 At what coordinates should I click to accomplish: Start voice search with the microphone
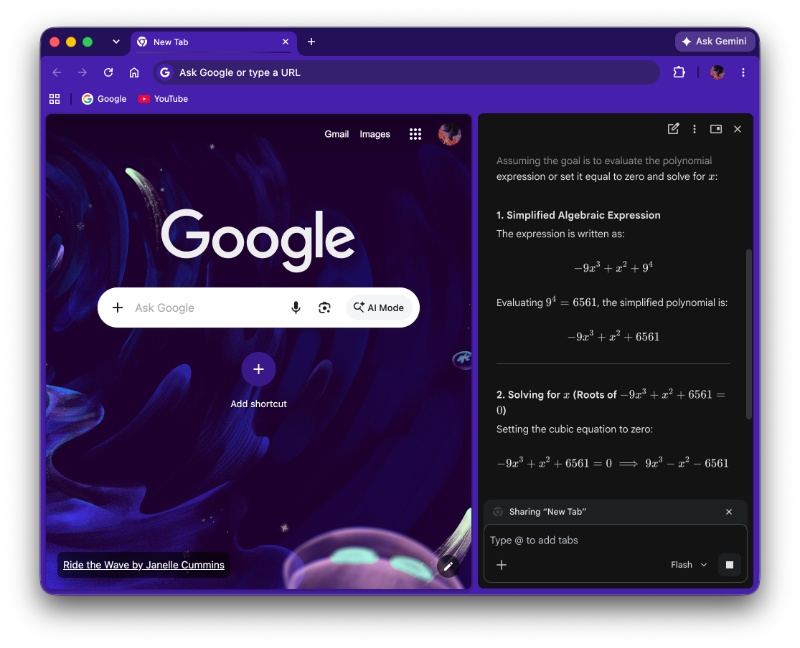[295, 308]
